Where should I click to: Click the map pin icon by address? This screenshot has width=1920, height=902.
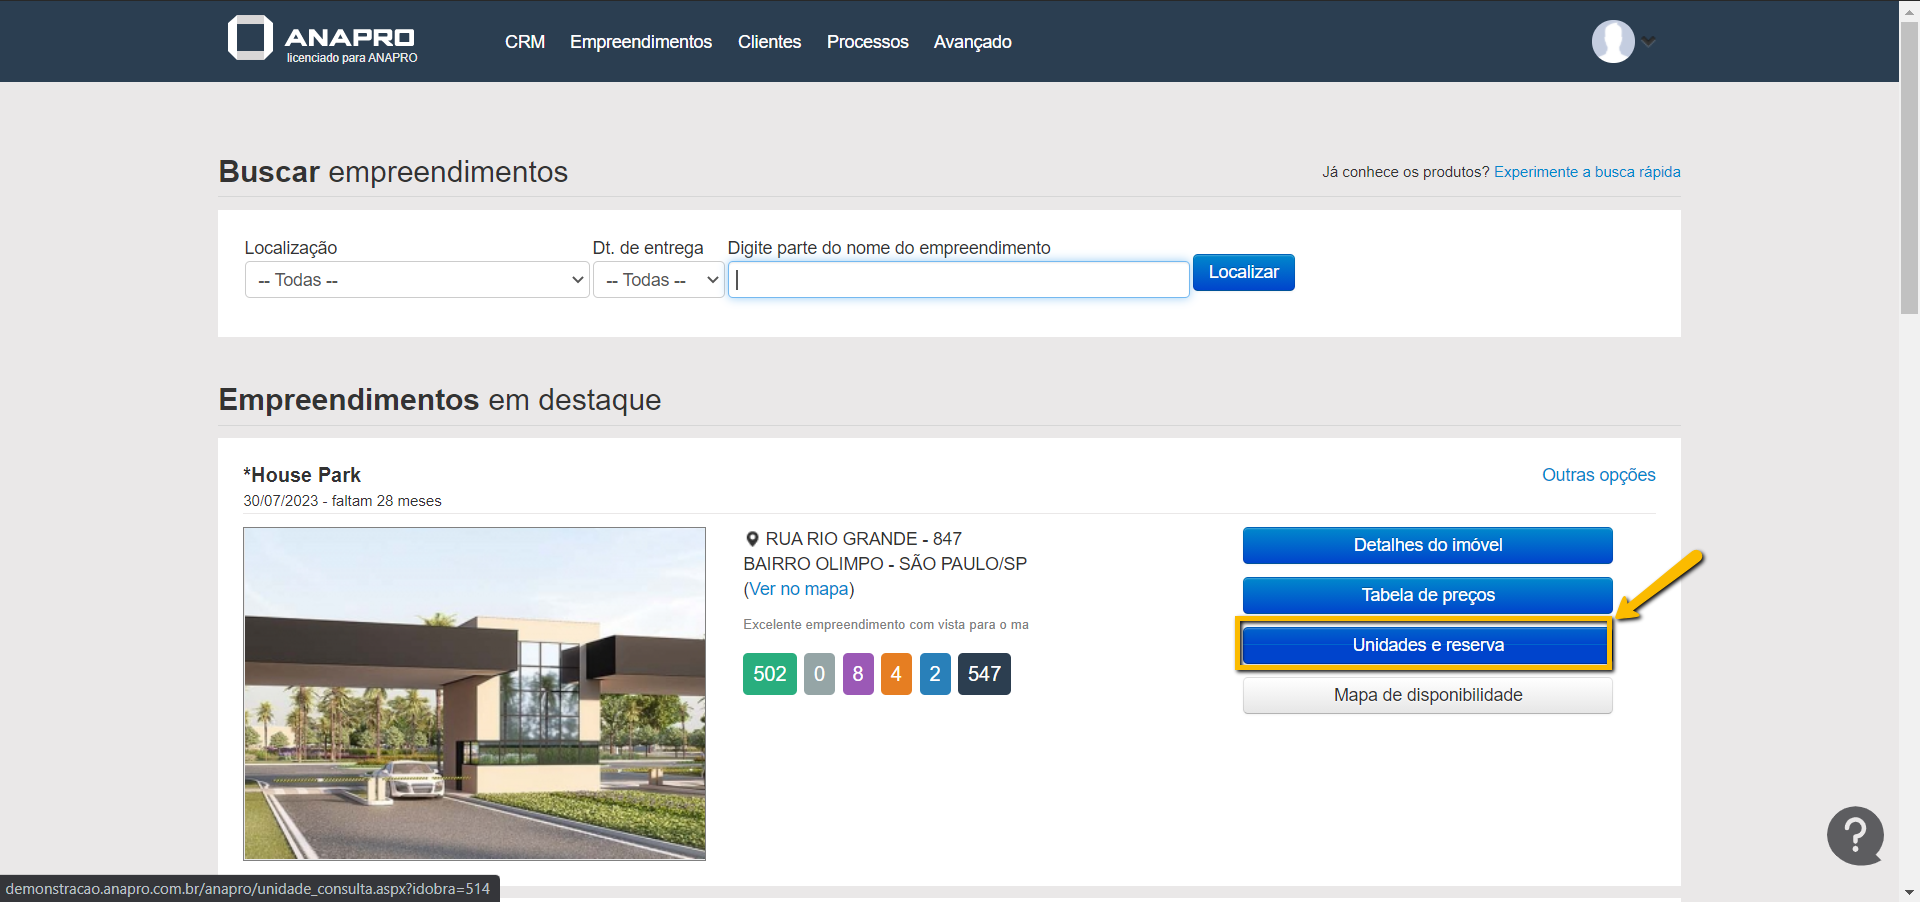(752, 539)
